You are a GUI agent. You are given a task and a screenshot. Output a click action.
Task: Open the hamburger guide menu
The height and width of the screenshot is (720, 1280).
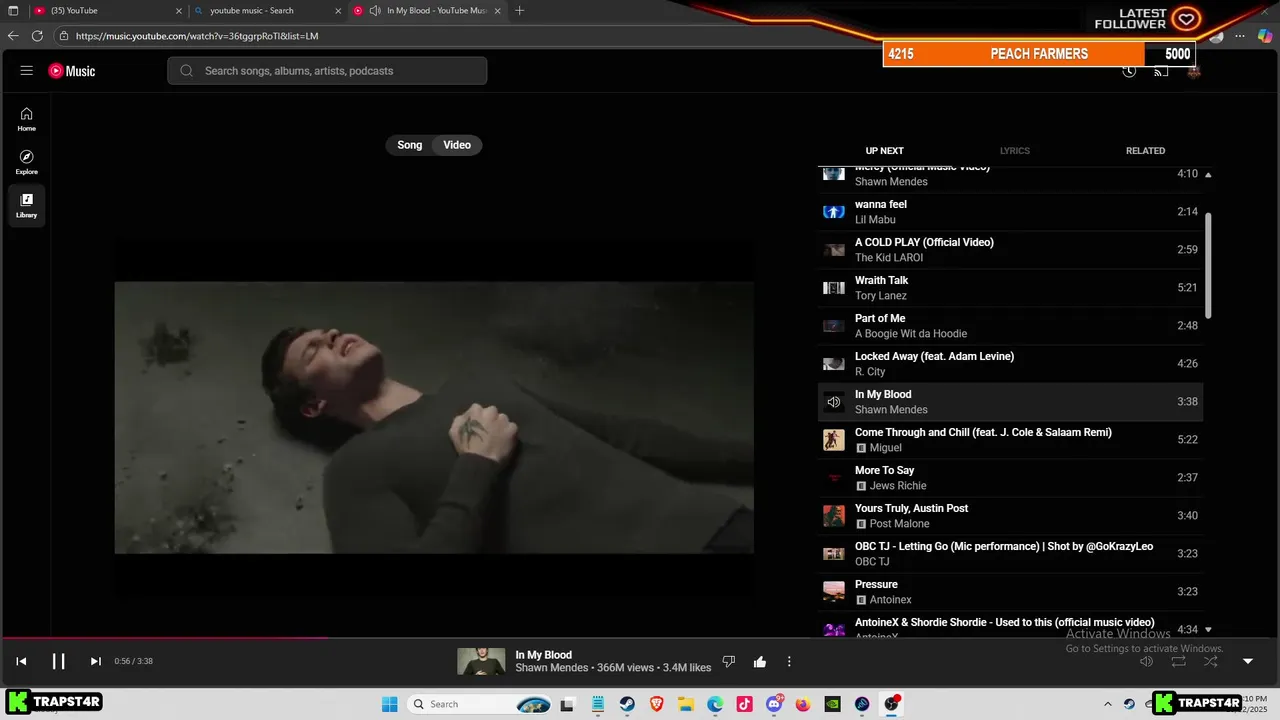click(x=27, y=71)
